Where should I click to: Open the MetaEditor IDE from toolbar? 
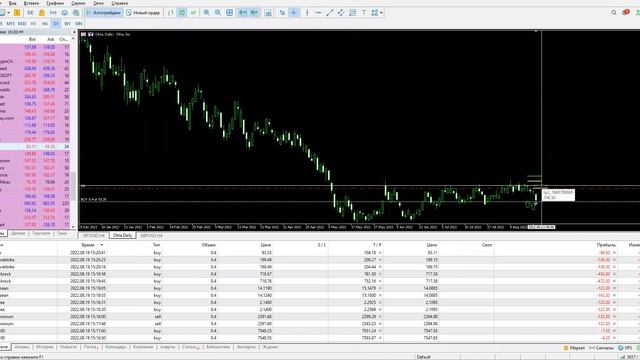click(x=31, y=13)
